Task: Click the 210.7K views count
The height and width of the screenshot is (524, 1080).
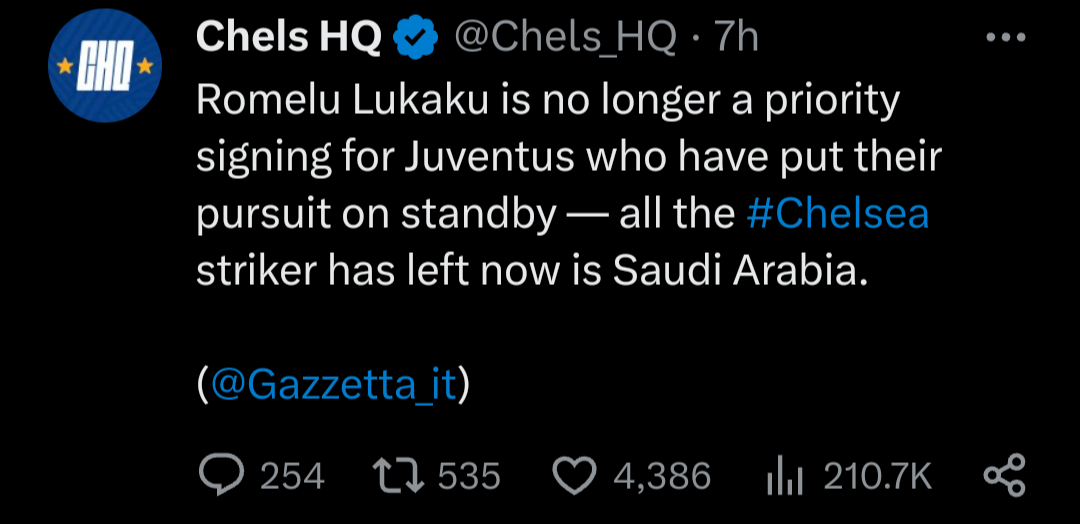Action: [877, 477]
